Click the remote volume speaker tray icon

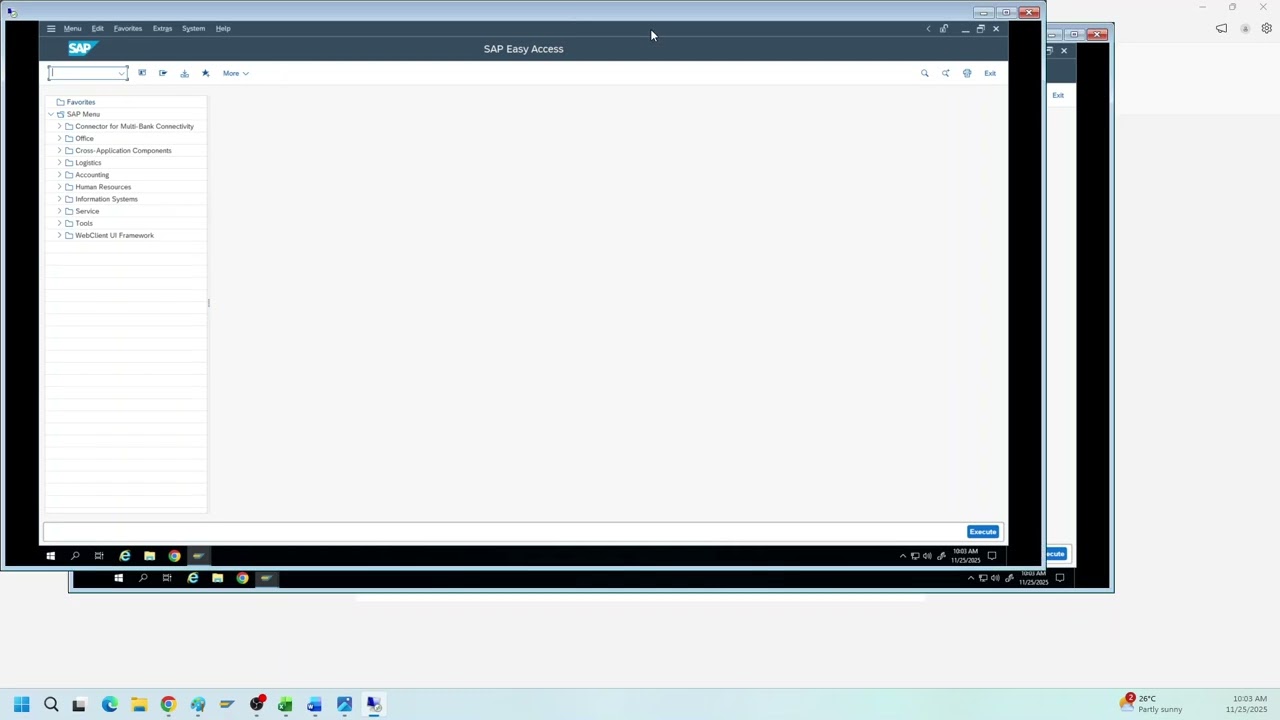click(927, 556)
